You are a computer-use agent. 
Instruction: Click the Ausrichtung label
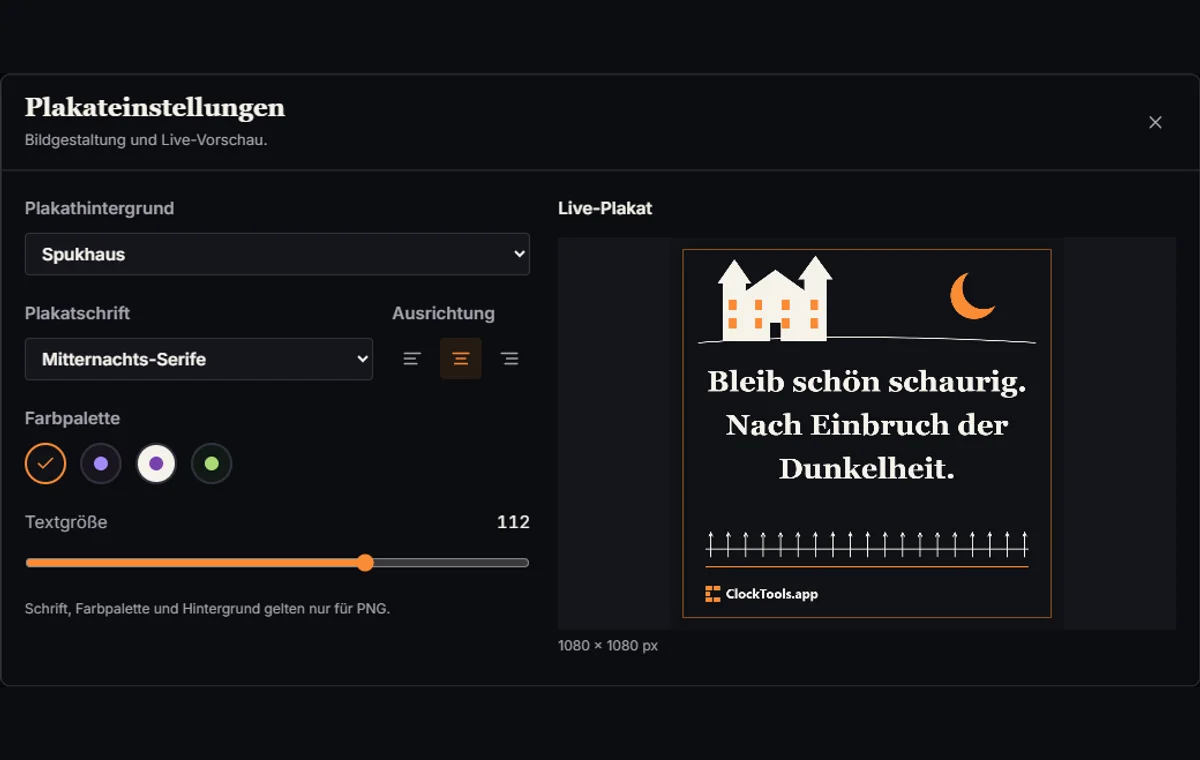tap(443, 313)
